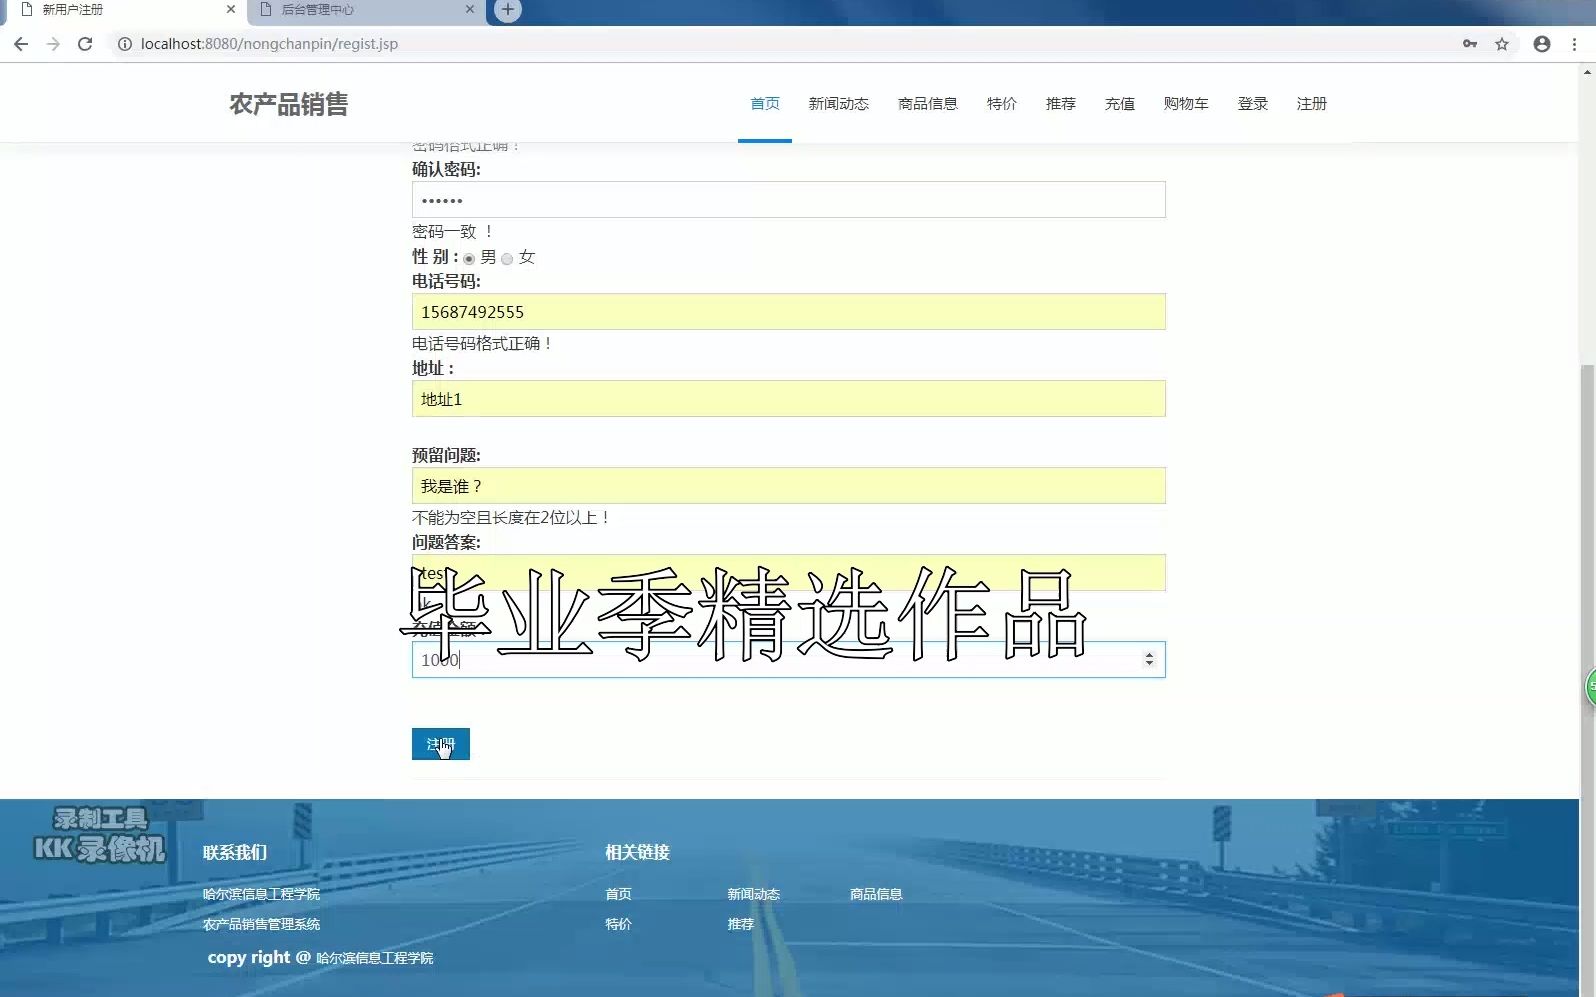Viewport: 1596px width, 997px height.
Task: Open footer link 推荐
Action: coord(740,924)
